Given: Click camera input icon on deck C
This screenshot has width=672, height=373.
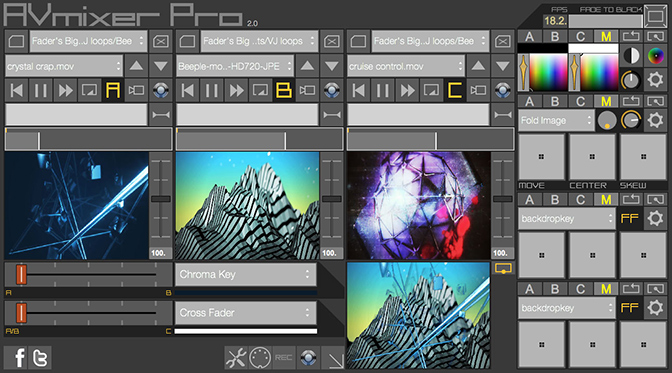Looking at the screenshot, I should 478,90.
